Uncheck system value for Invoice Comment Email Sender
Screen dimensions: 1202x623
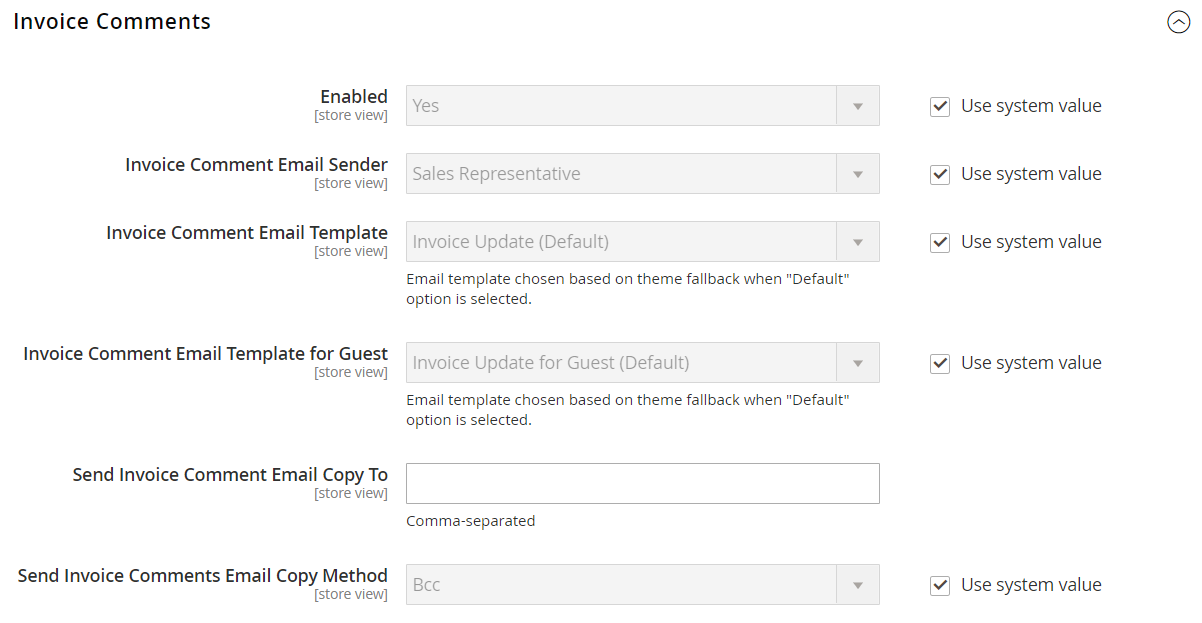point(940,174)
